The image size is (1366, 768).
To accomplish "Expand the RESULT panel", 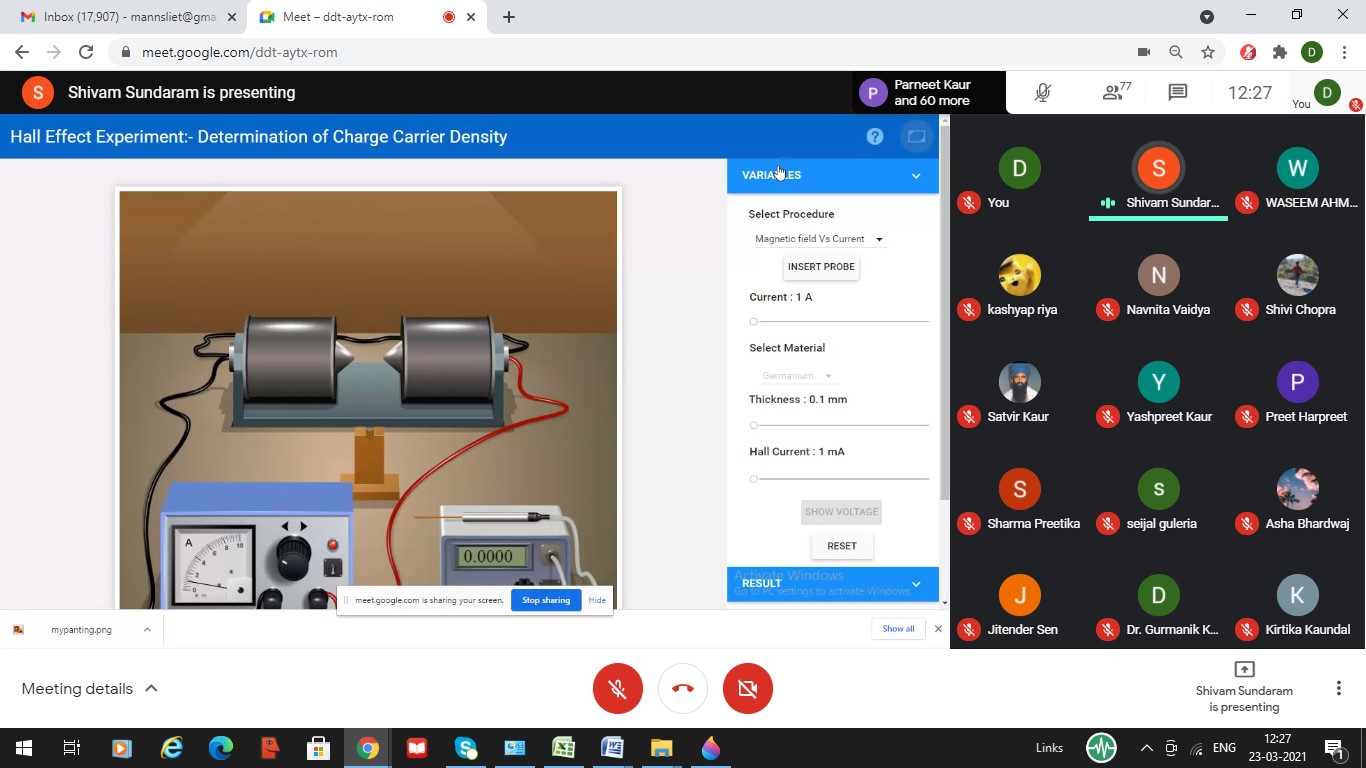I will click(x=915, y=583).
